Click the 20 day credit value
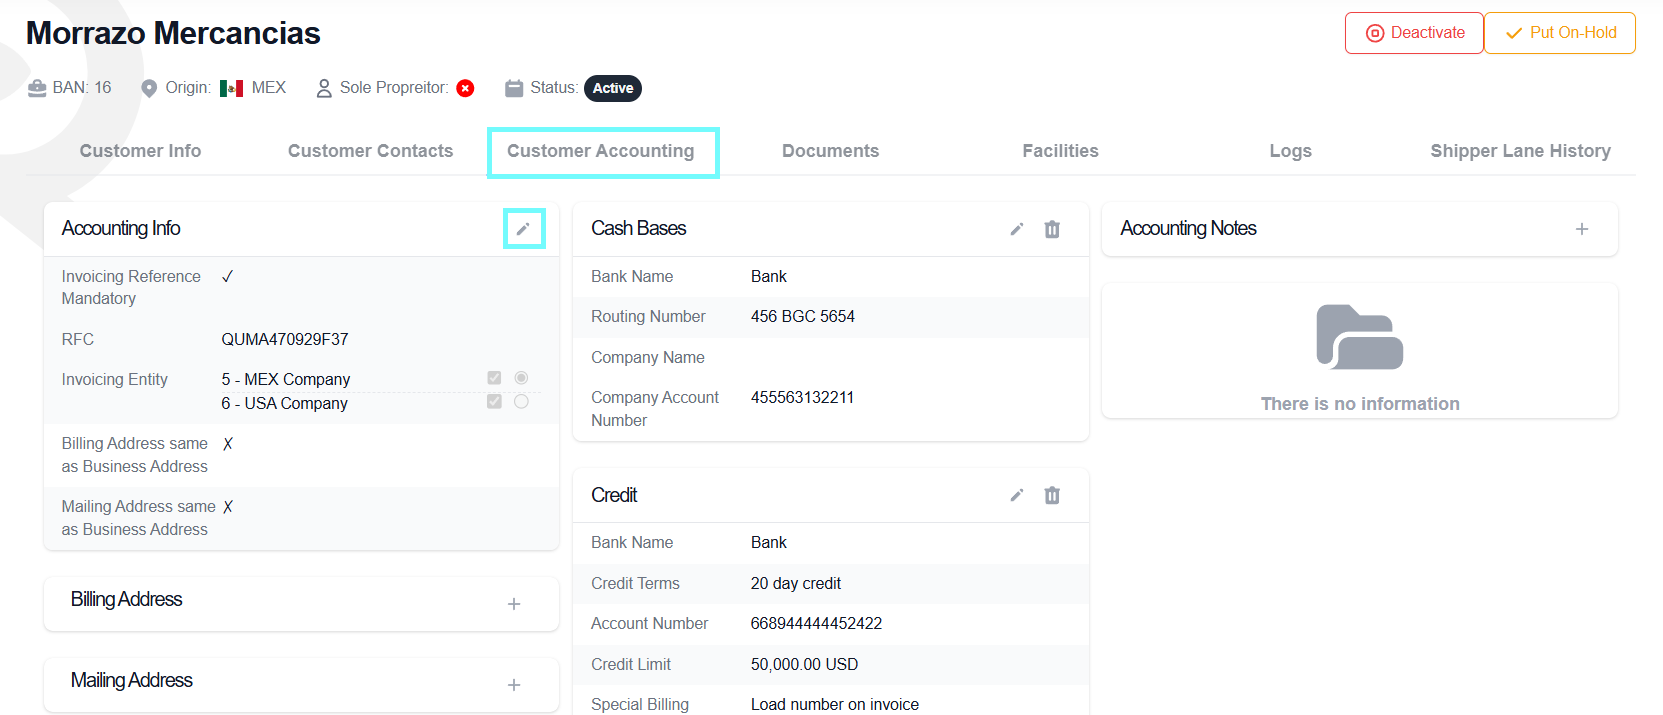Viewport: 1663px width, 715px height. point(796,584)
